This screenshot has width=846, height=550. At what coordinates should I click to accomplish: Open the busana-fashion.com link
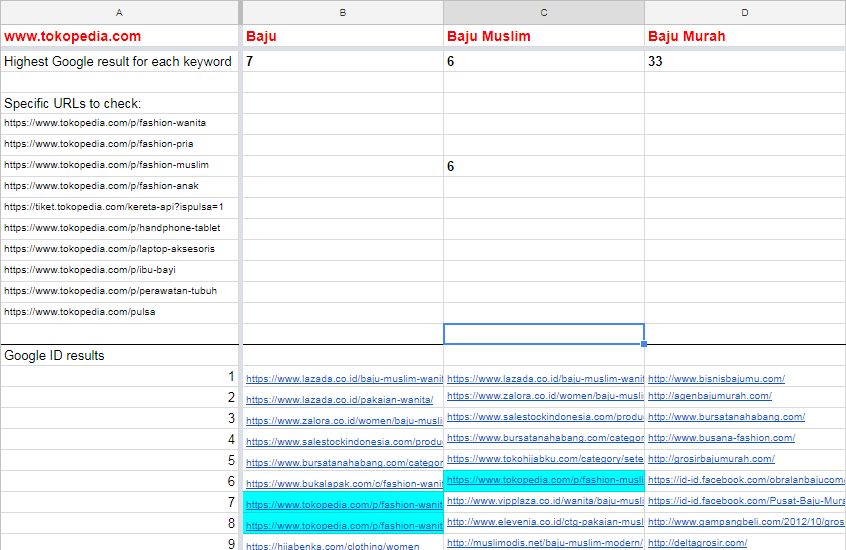coord(722,438)
